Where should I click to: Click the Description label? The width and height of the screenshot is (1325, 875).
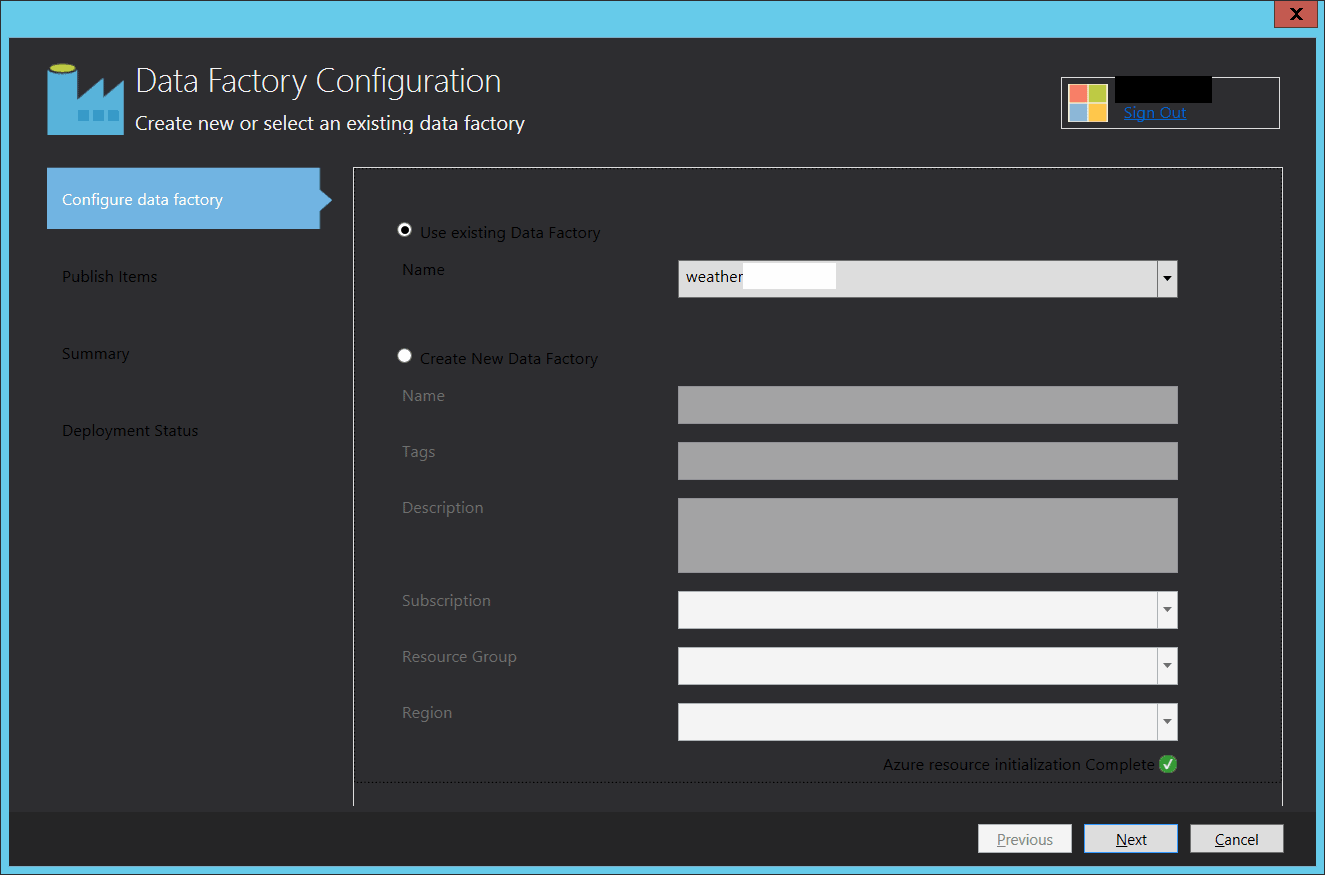442,507
